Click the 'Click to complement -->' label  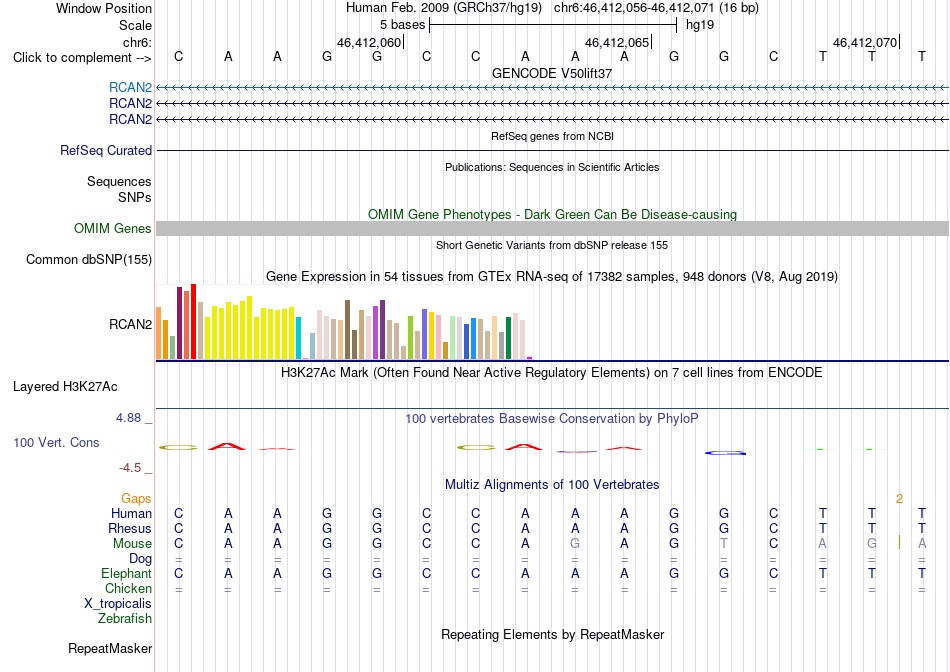tap(82, 58)
